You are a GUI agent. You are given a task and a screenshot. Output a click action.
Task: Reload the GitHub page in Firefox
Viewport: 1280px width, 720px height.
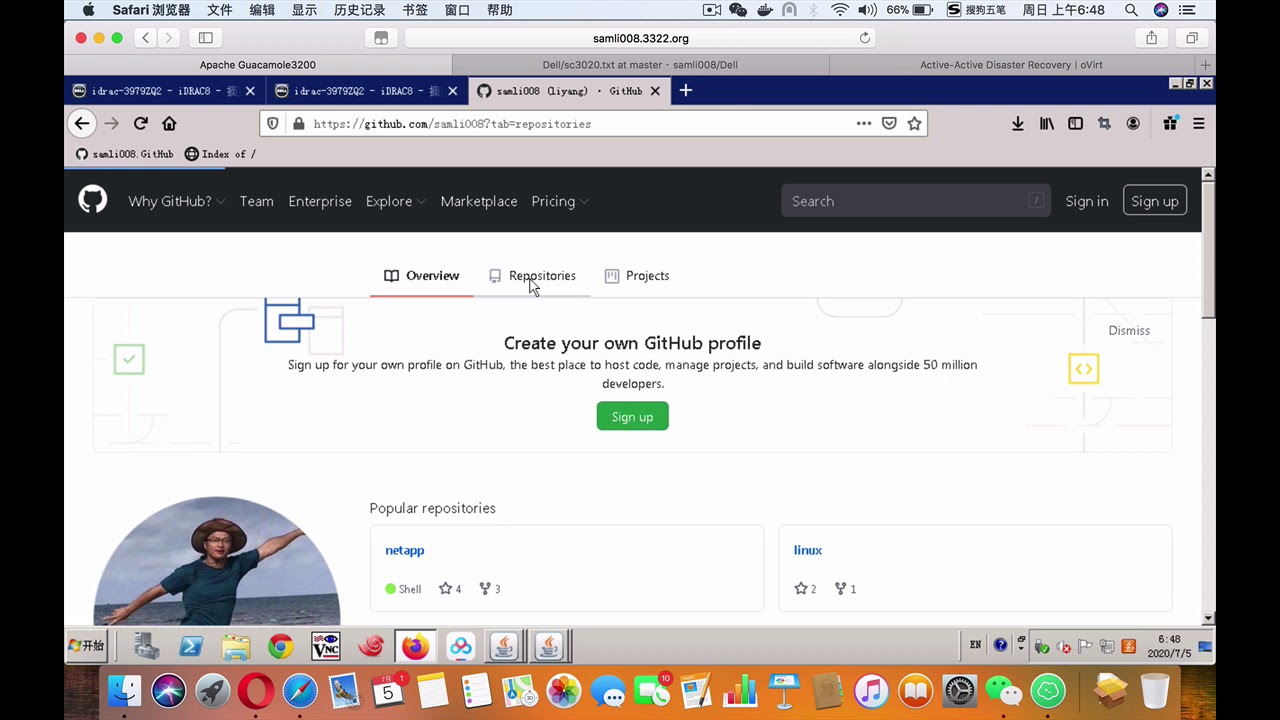click(x=140, y=123)
